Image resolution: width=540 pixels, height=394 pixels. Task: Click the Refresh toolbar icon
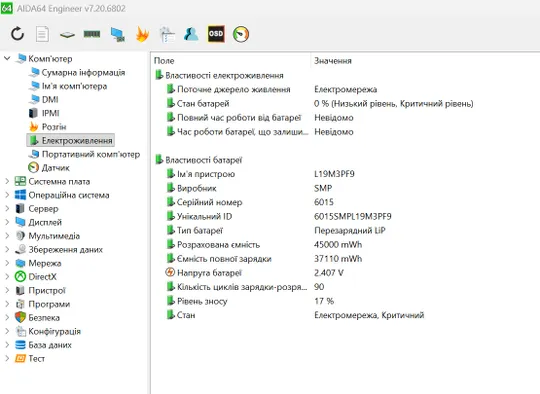click(x=17, y=34)
